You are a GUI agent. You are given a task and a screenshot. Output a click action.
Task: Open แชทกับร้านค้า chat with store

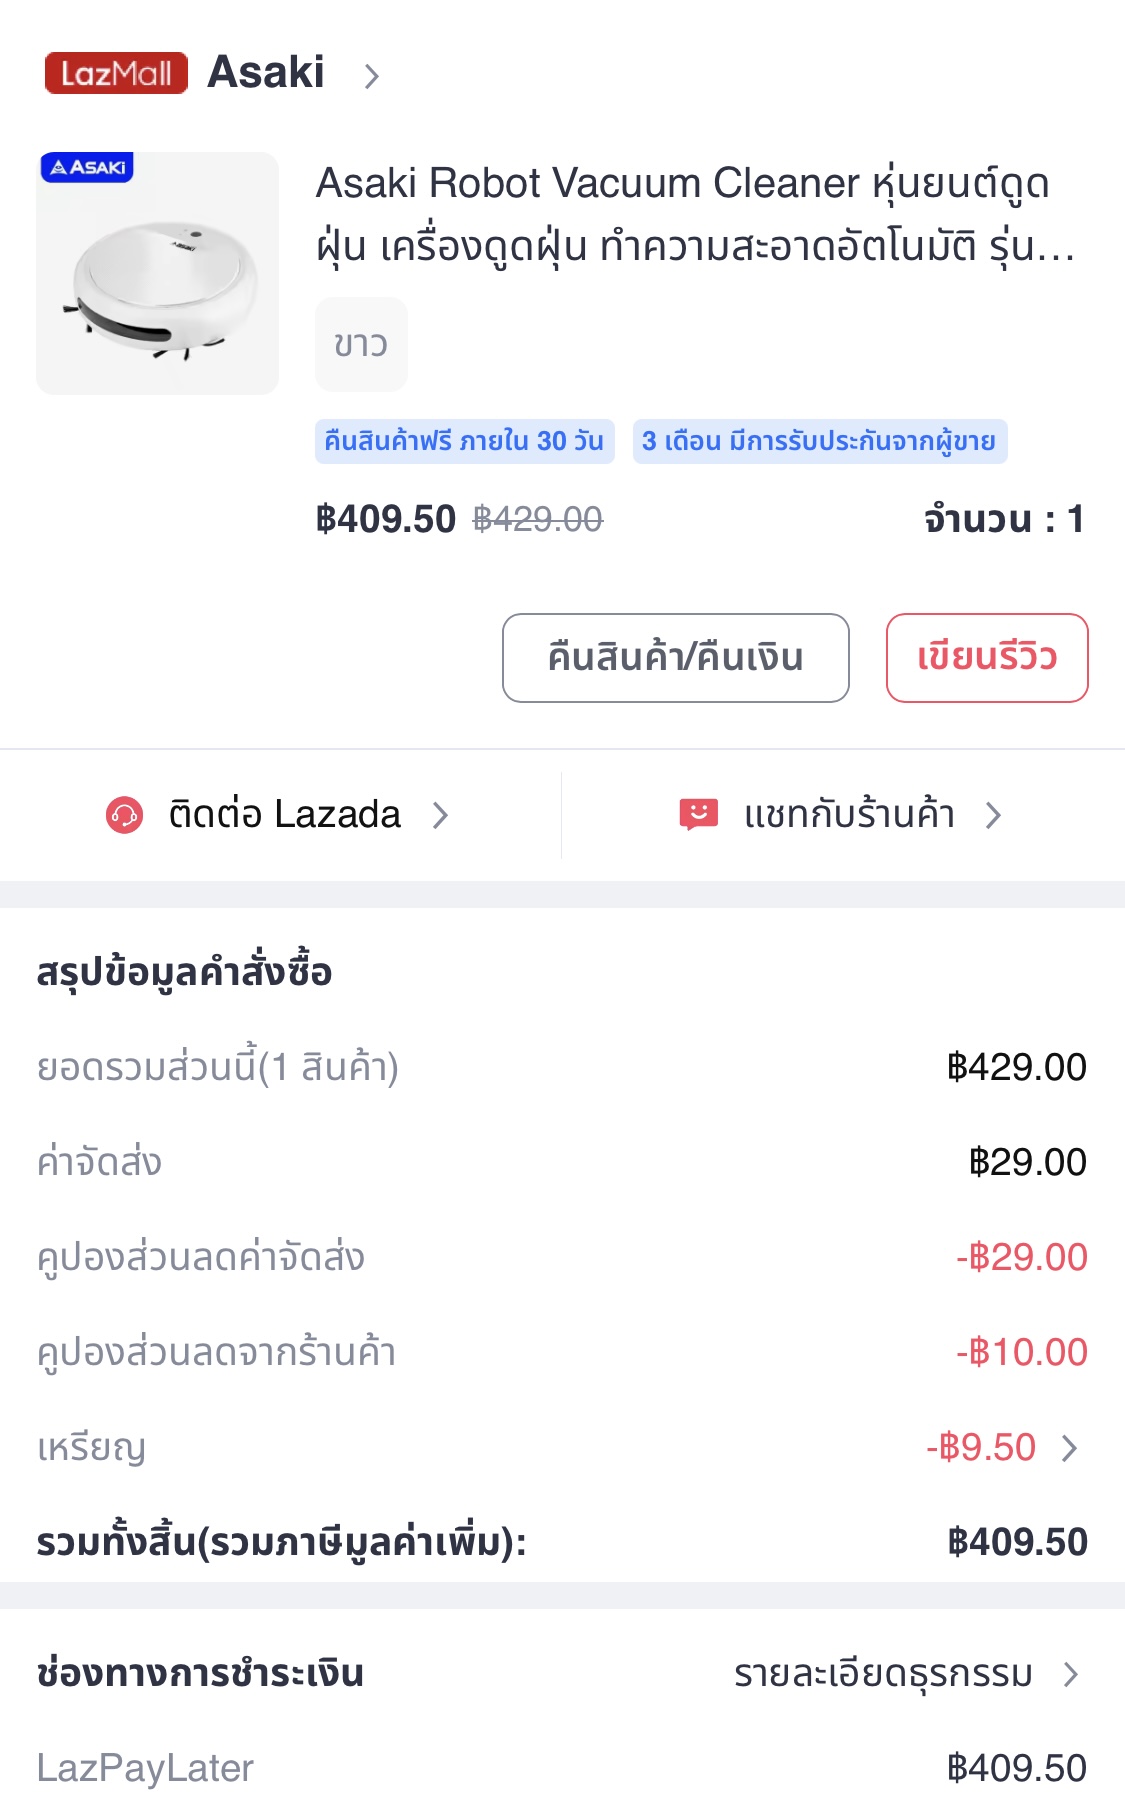tap(849, 815)
